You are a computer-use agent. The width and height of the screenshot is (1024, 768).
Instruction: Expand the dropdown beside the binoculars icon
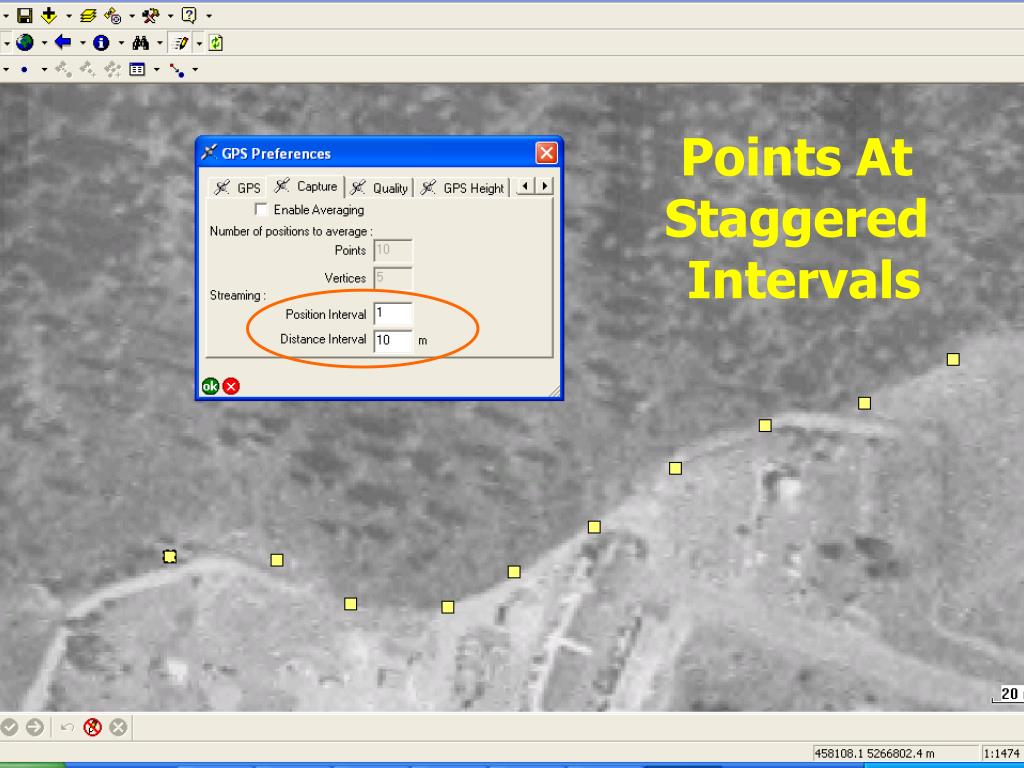pyautogui.click(x=160, y=43)
